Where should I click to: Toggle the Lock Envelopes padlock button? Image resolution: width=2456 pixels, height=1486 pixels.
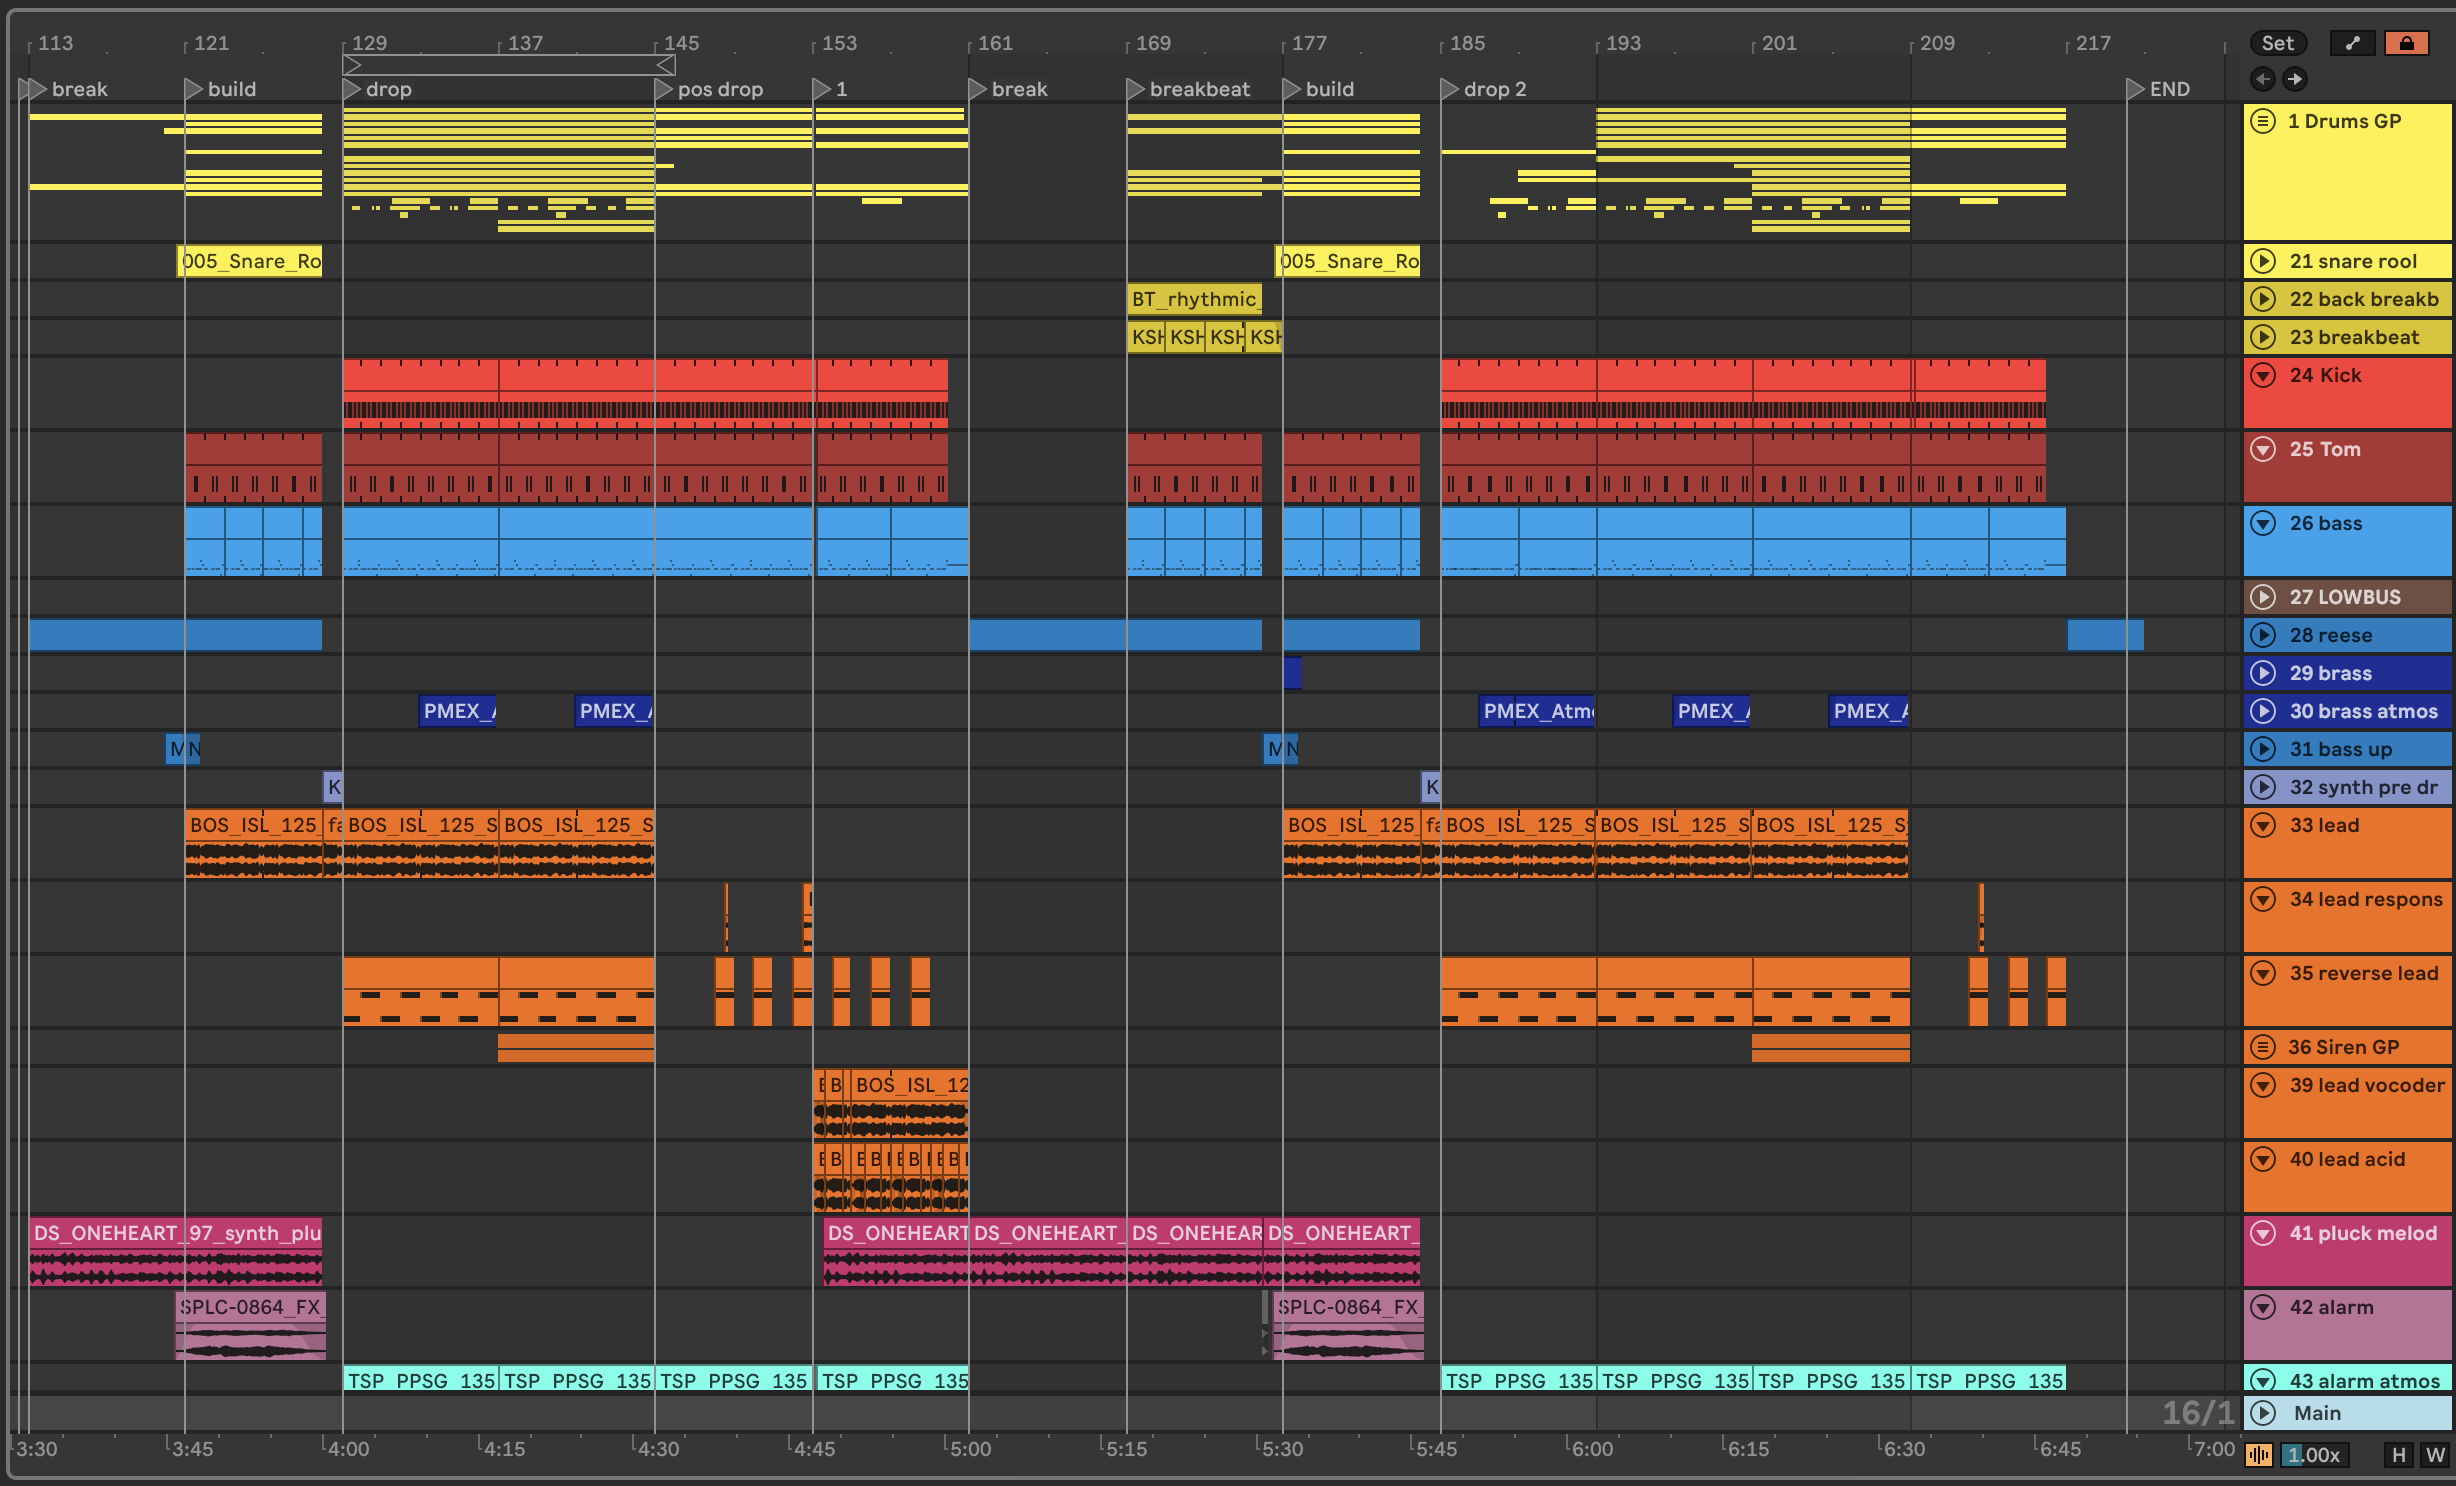(x=2406, y=43)
